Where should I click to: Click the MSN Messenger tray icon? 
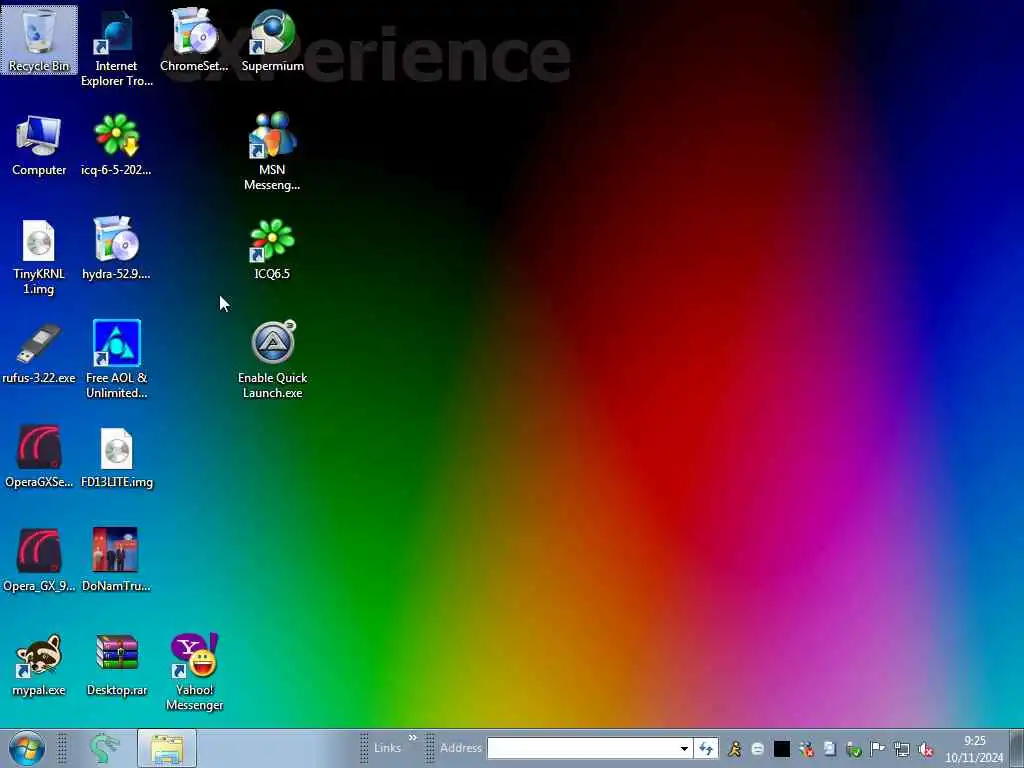tap(807, 749)
